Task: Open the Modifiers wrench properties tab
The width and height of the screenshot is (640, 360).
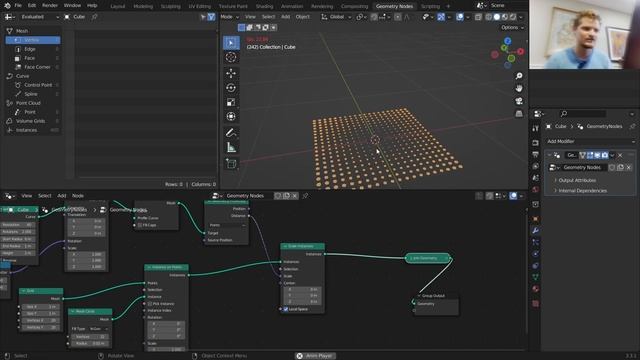Action: pyautogui.click(x=536, y=231)
